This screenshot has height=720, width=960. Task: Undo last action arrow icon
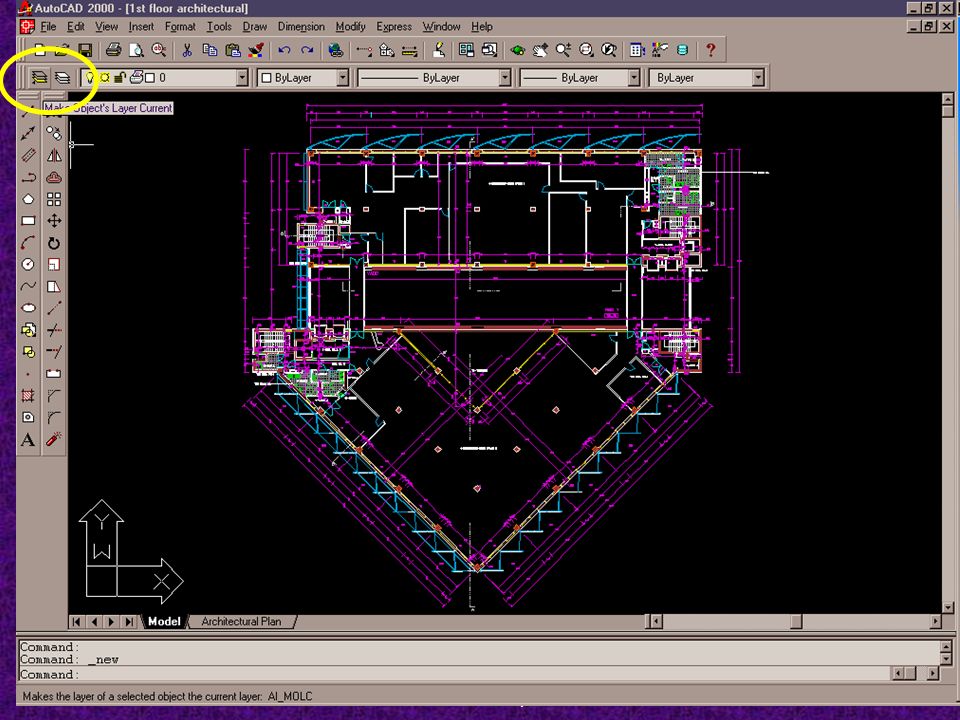pyautogui.click(x=284, y=50)
